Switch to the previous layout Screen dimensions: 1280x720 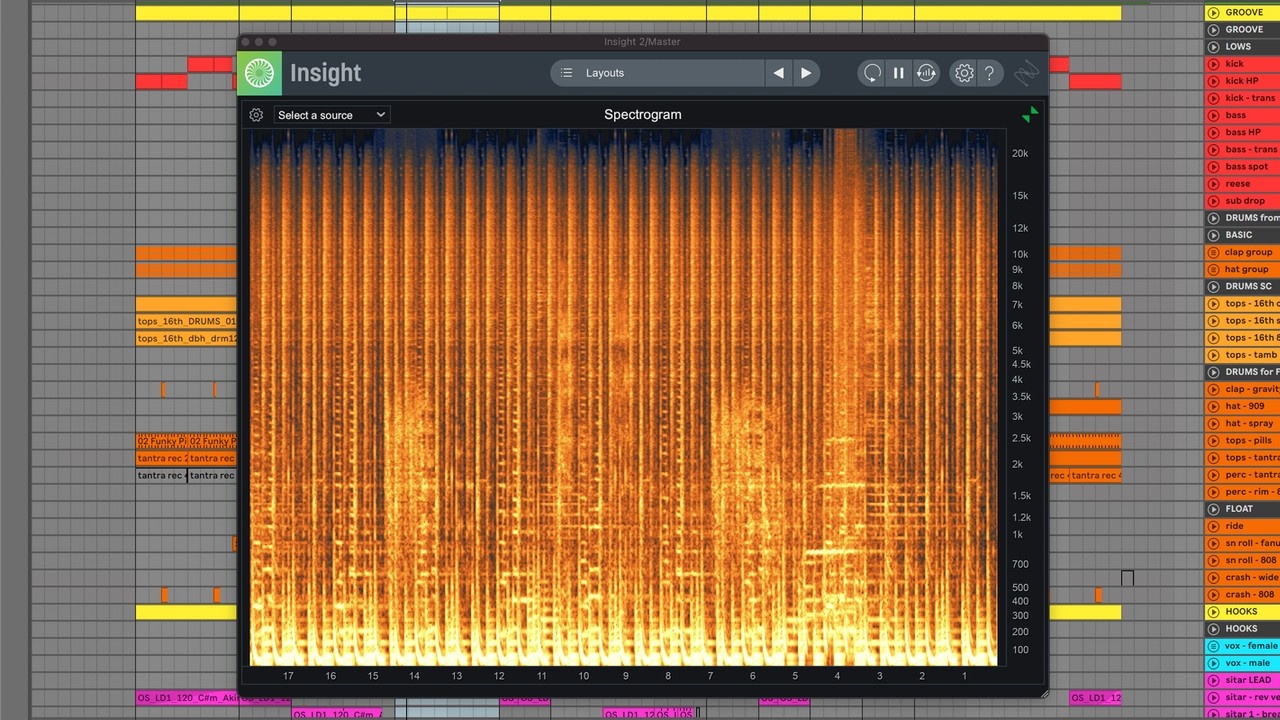(x=778, y=73)
